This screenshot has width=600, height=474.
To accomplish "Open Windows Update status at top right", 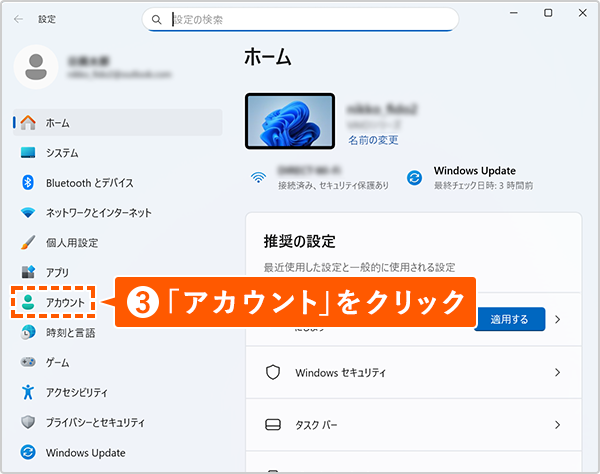I will (474, 177).
